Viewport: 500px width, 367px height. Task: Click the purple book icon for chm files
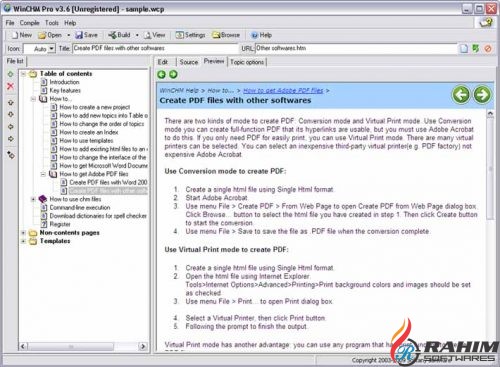tap(43, 199)
